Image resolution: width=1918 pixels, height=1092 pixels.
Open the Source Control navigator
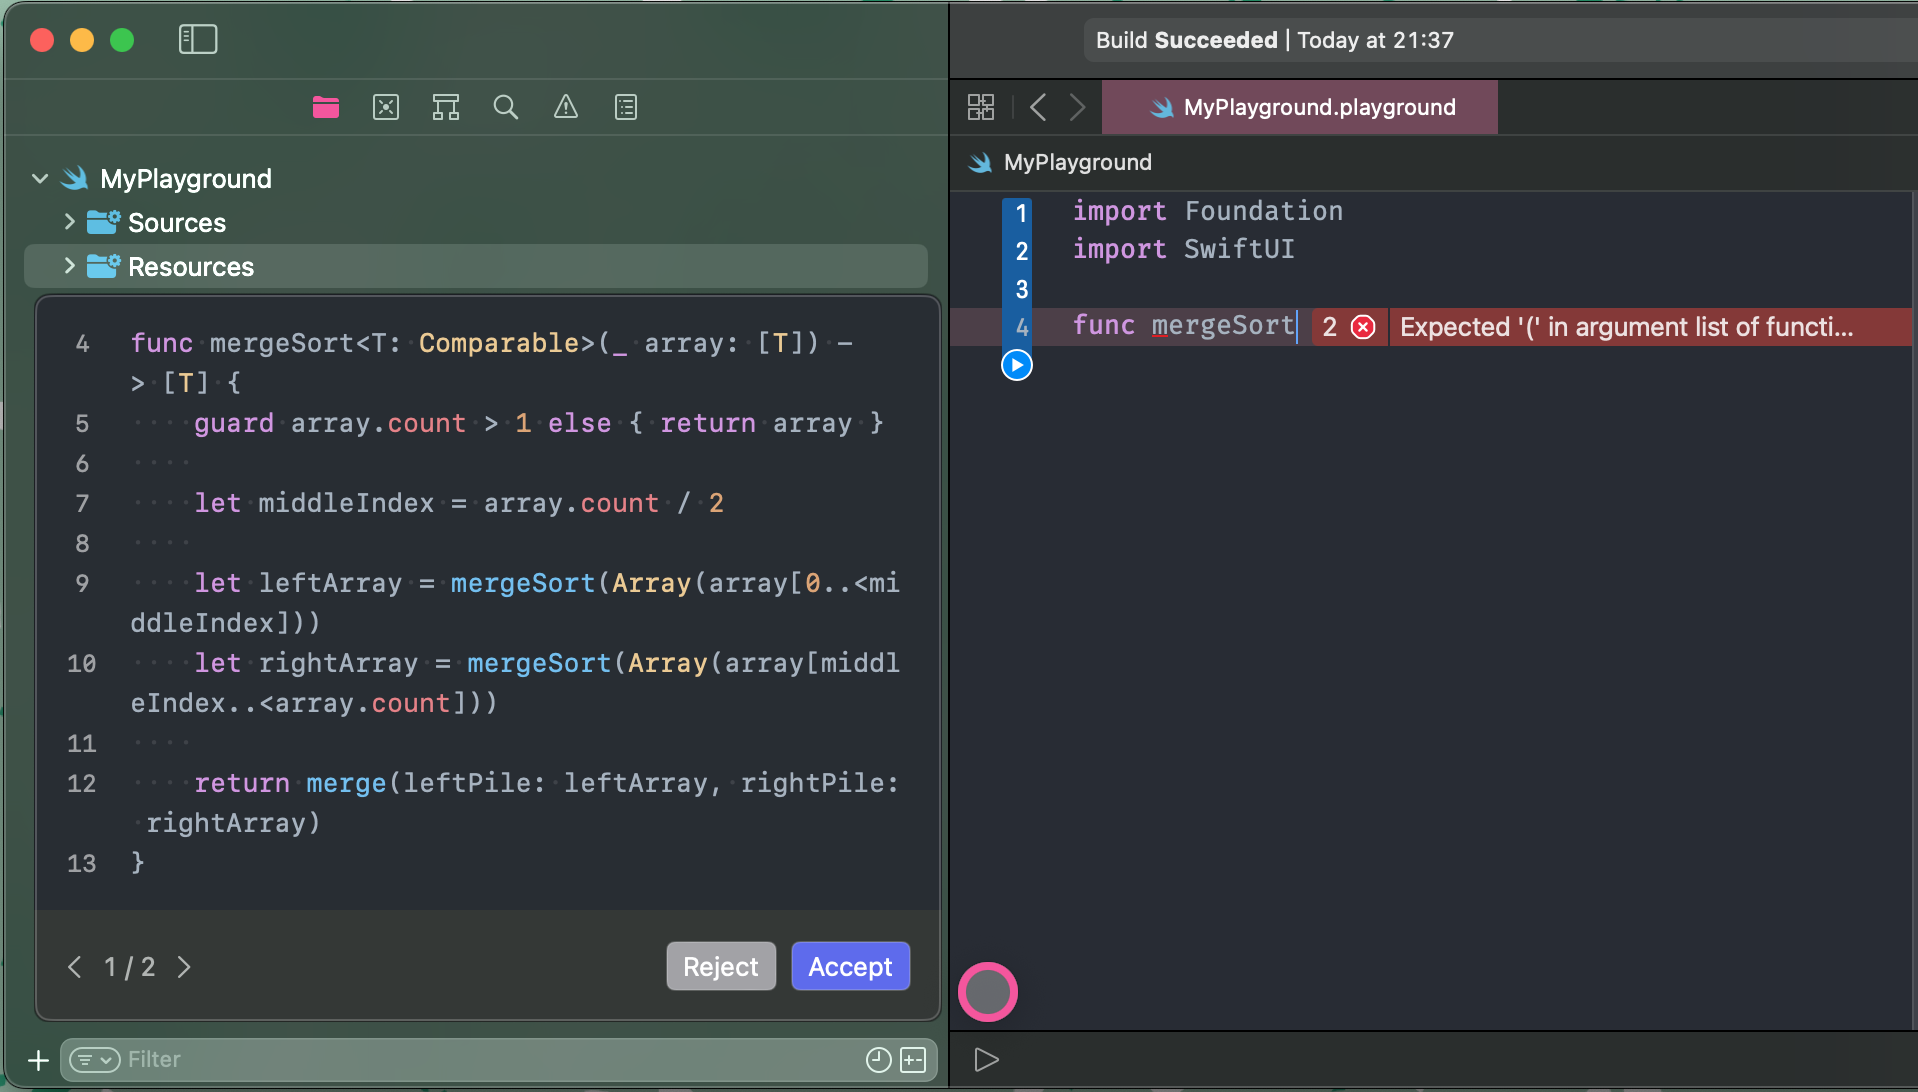pos(386,107)
